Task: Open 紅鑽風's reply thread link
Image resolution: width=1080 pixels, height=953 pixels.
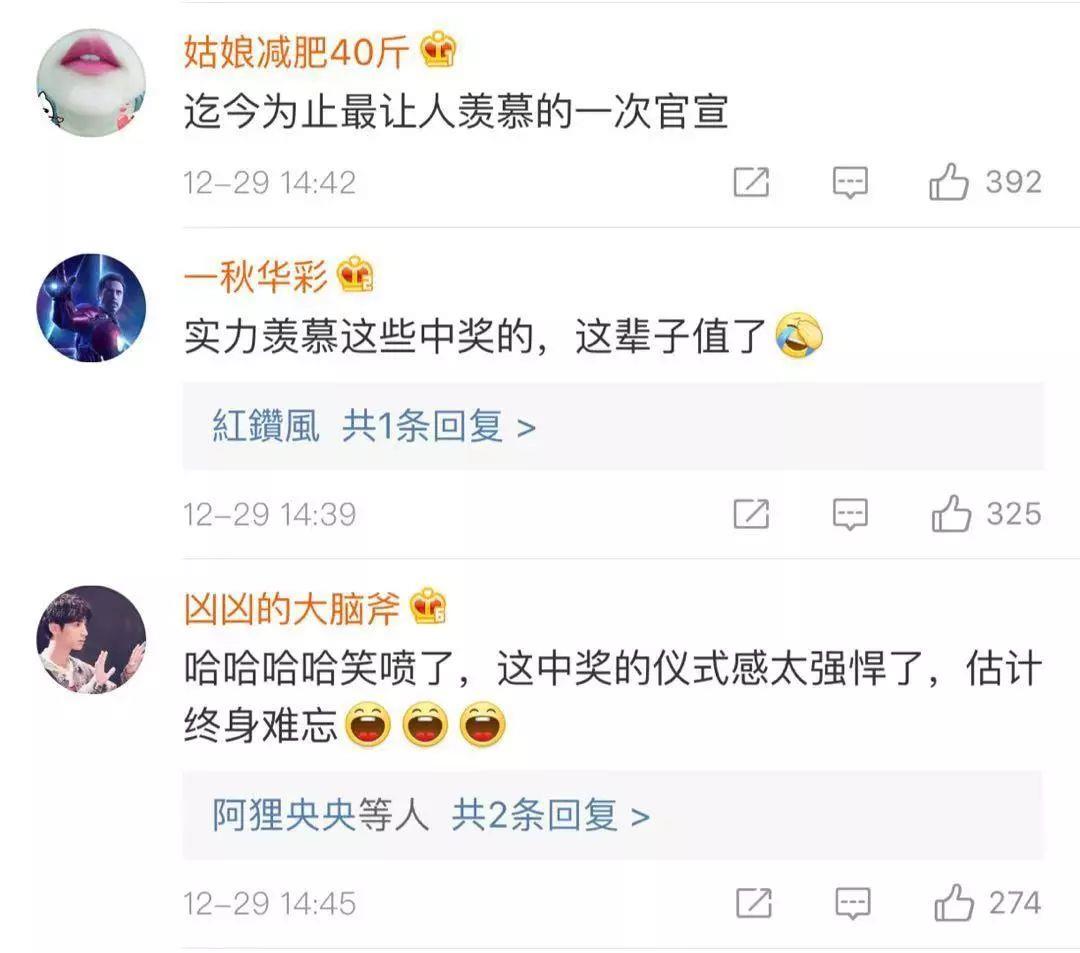Action: [x=266, y=426]
